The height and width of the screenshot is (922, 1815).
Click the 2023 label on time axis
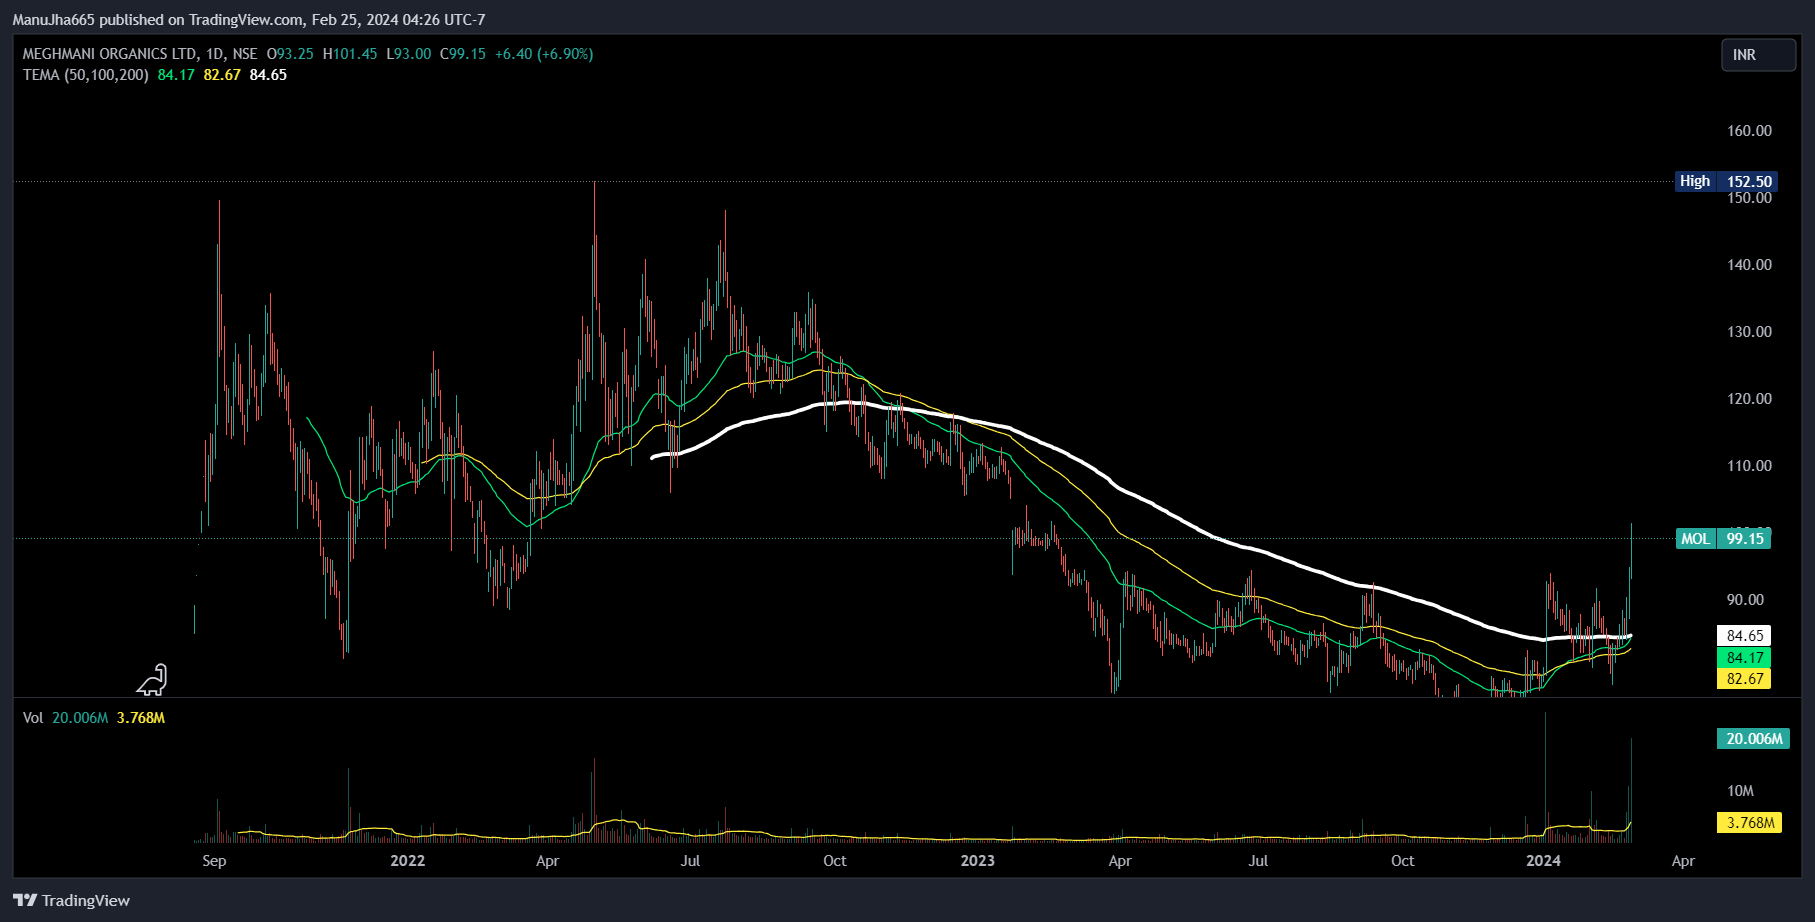pos(977,861)
